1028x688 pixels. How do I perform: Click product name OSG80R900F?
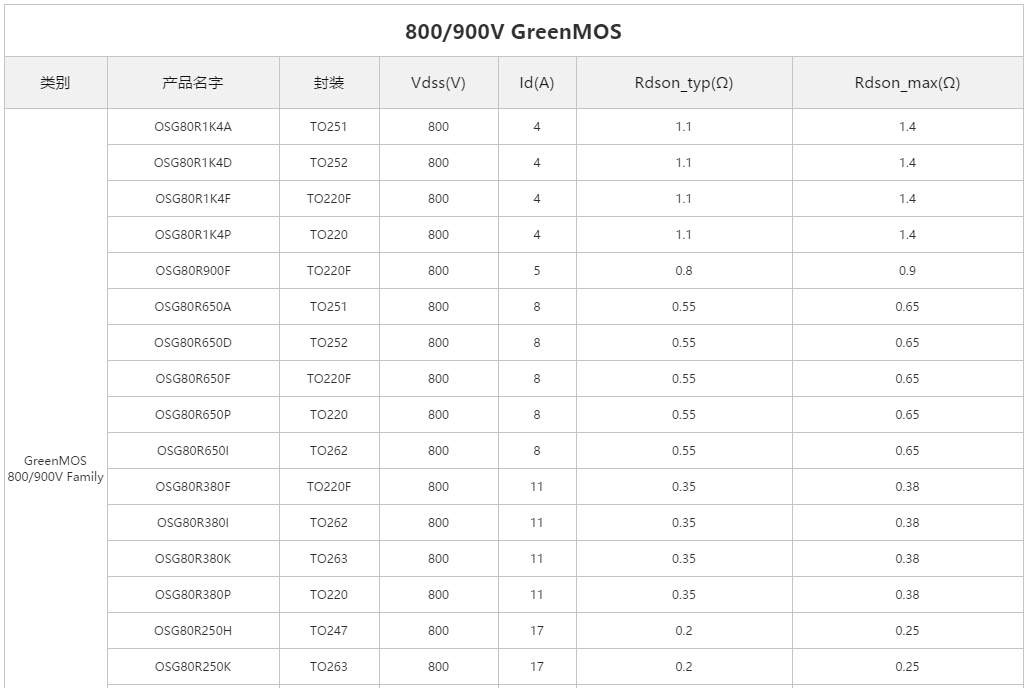pos(193,271)
